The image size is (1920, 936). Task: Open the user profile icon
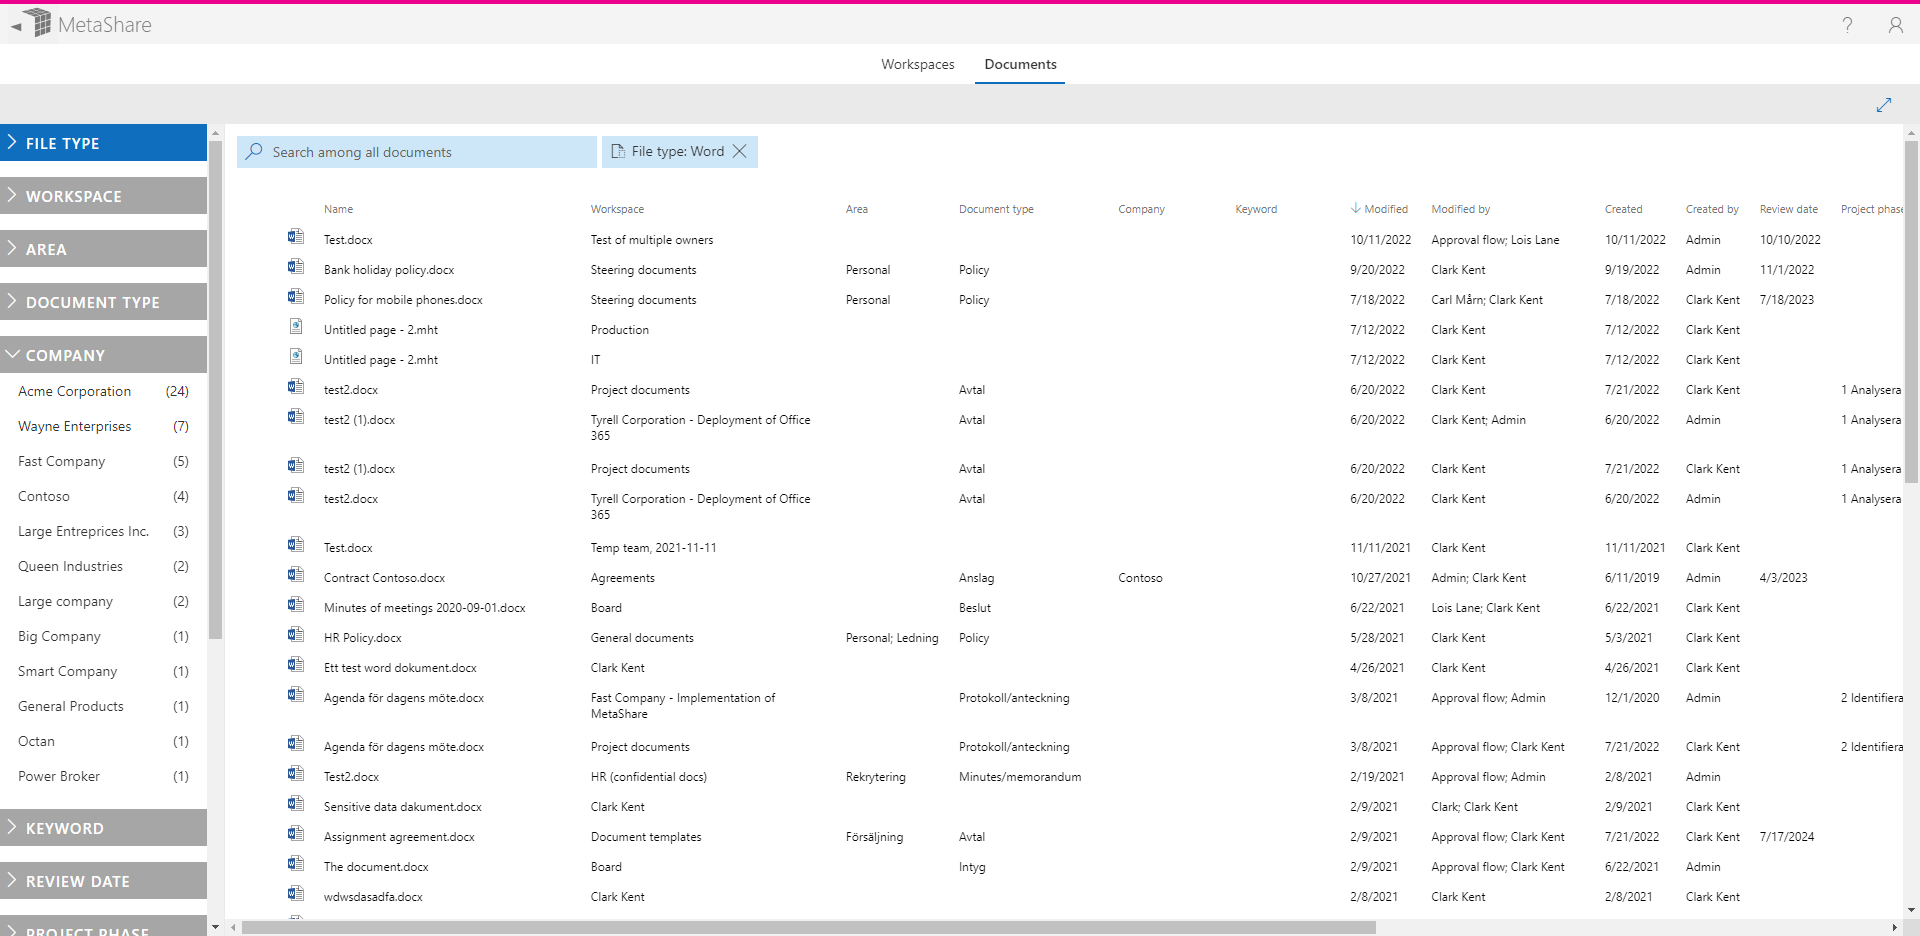[1896, 25]
